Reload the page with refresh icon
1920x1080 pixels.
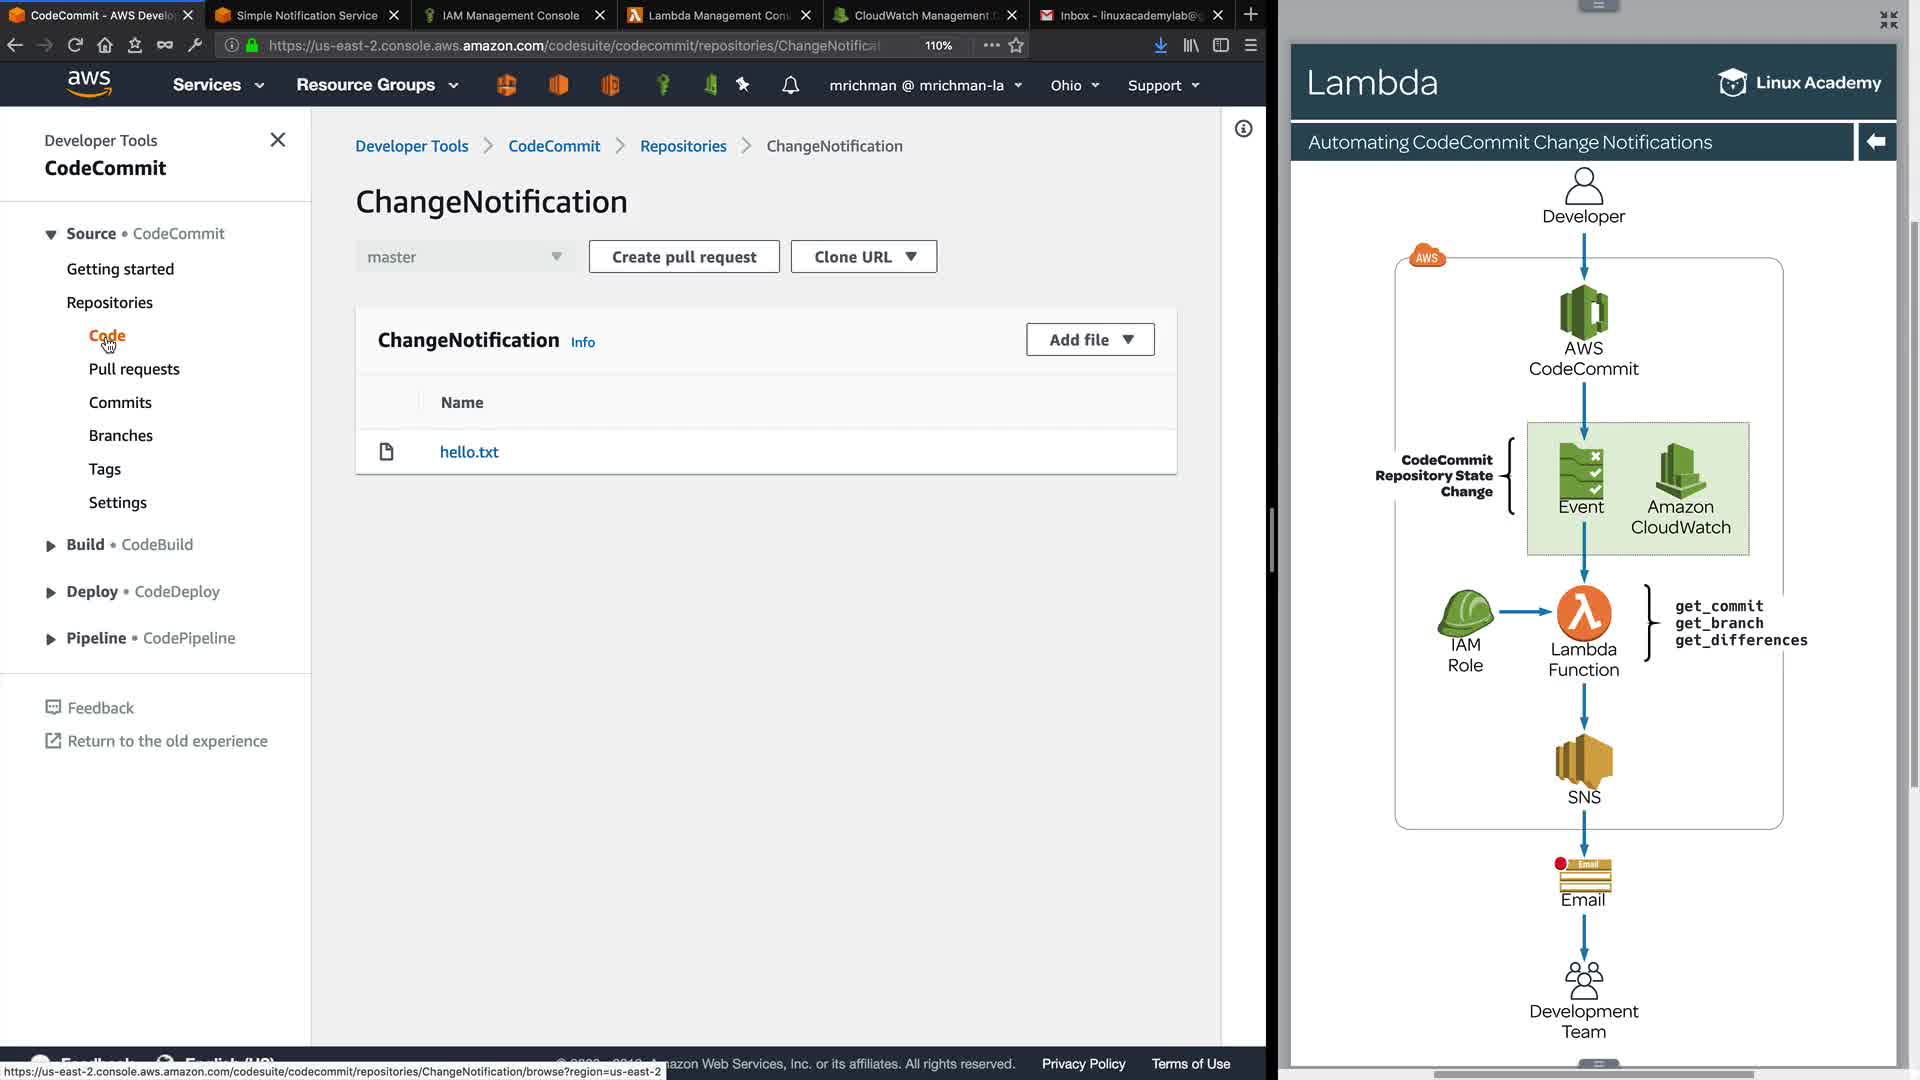click(x=75, y=45)
